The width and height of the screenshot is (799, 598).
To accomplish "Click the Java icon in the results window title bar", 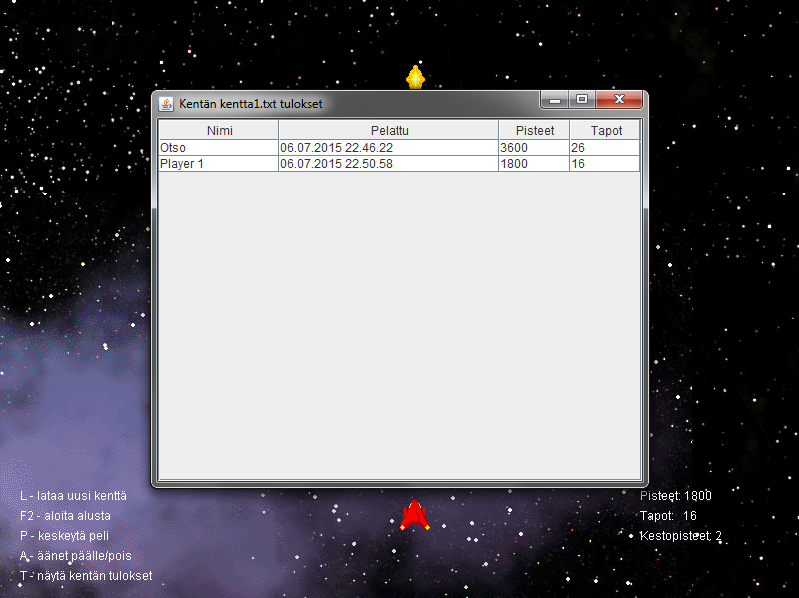I will pyautogui.click(x=166, y=104).
